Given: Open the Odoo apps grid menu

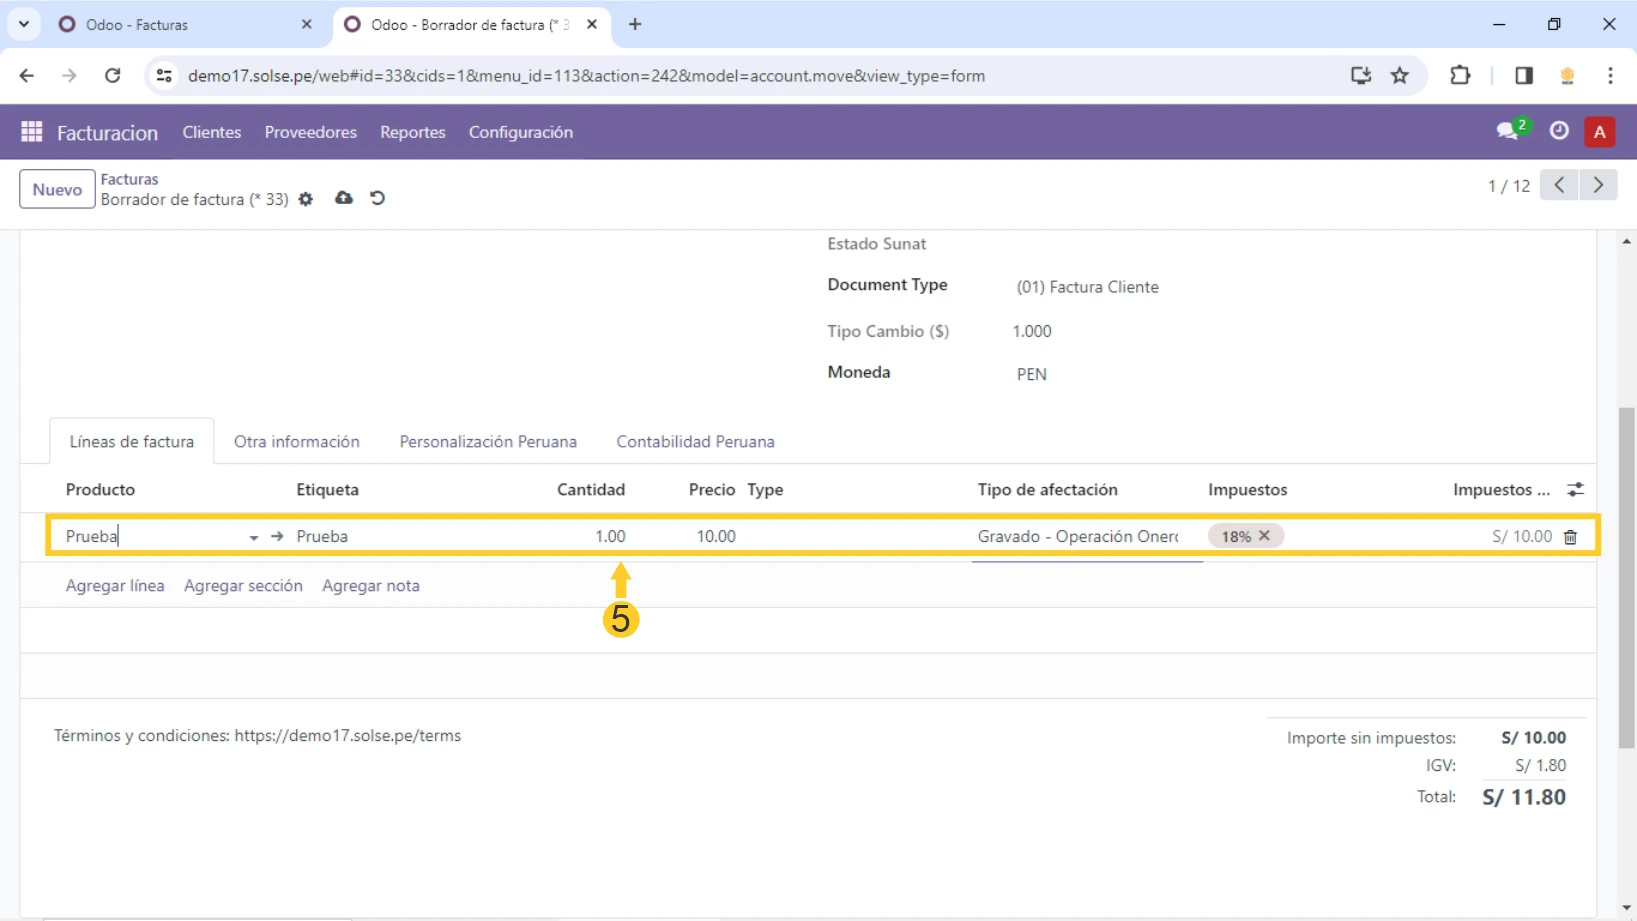Looking at the screenshot, I should [32, 132].
